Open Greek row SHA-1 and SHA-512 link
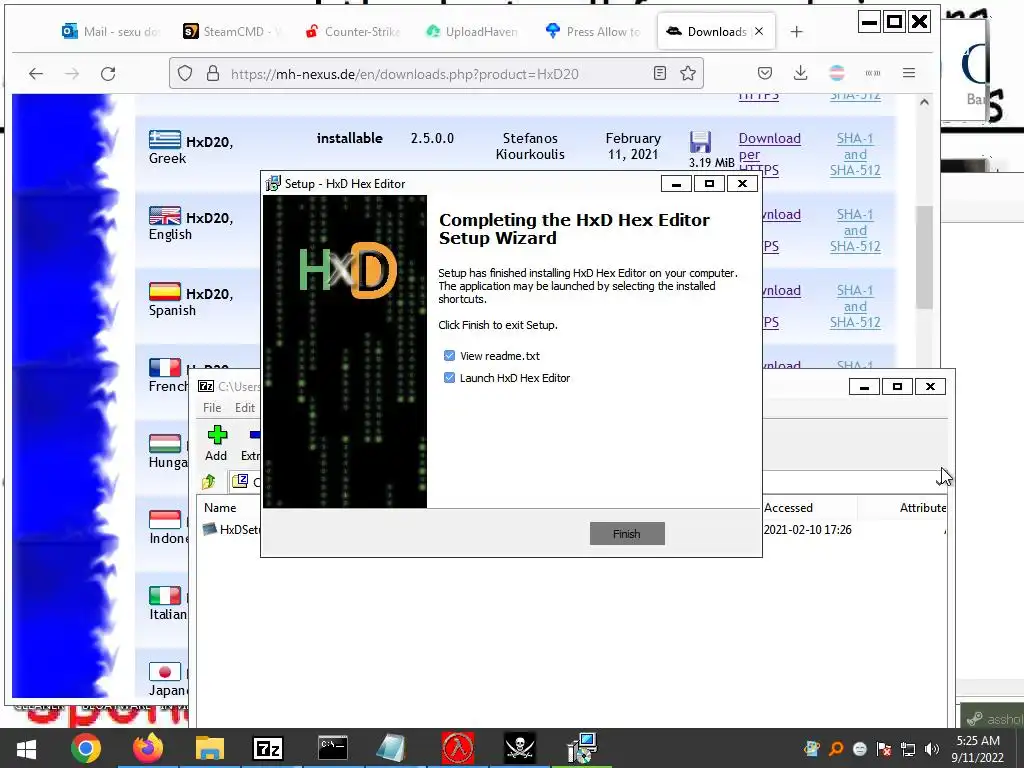Image resolution: width=1024 pixels, height=768 pixels. click(x=855, y=154)
